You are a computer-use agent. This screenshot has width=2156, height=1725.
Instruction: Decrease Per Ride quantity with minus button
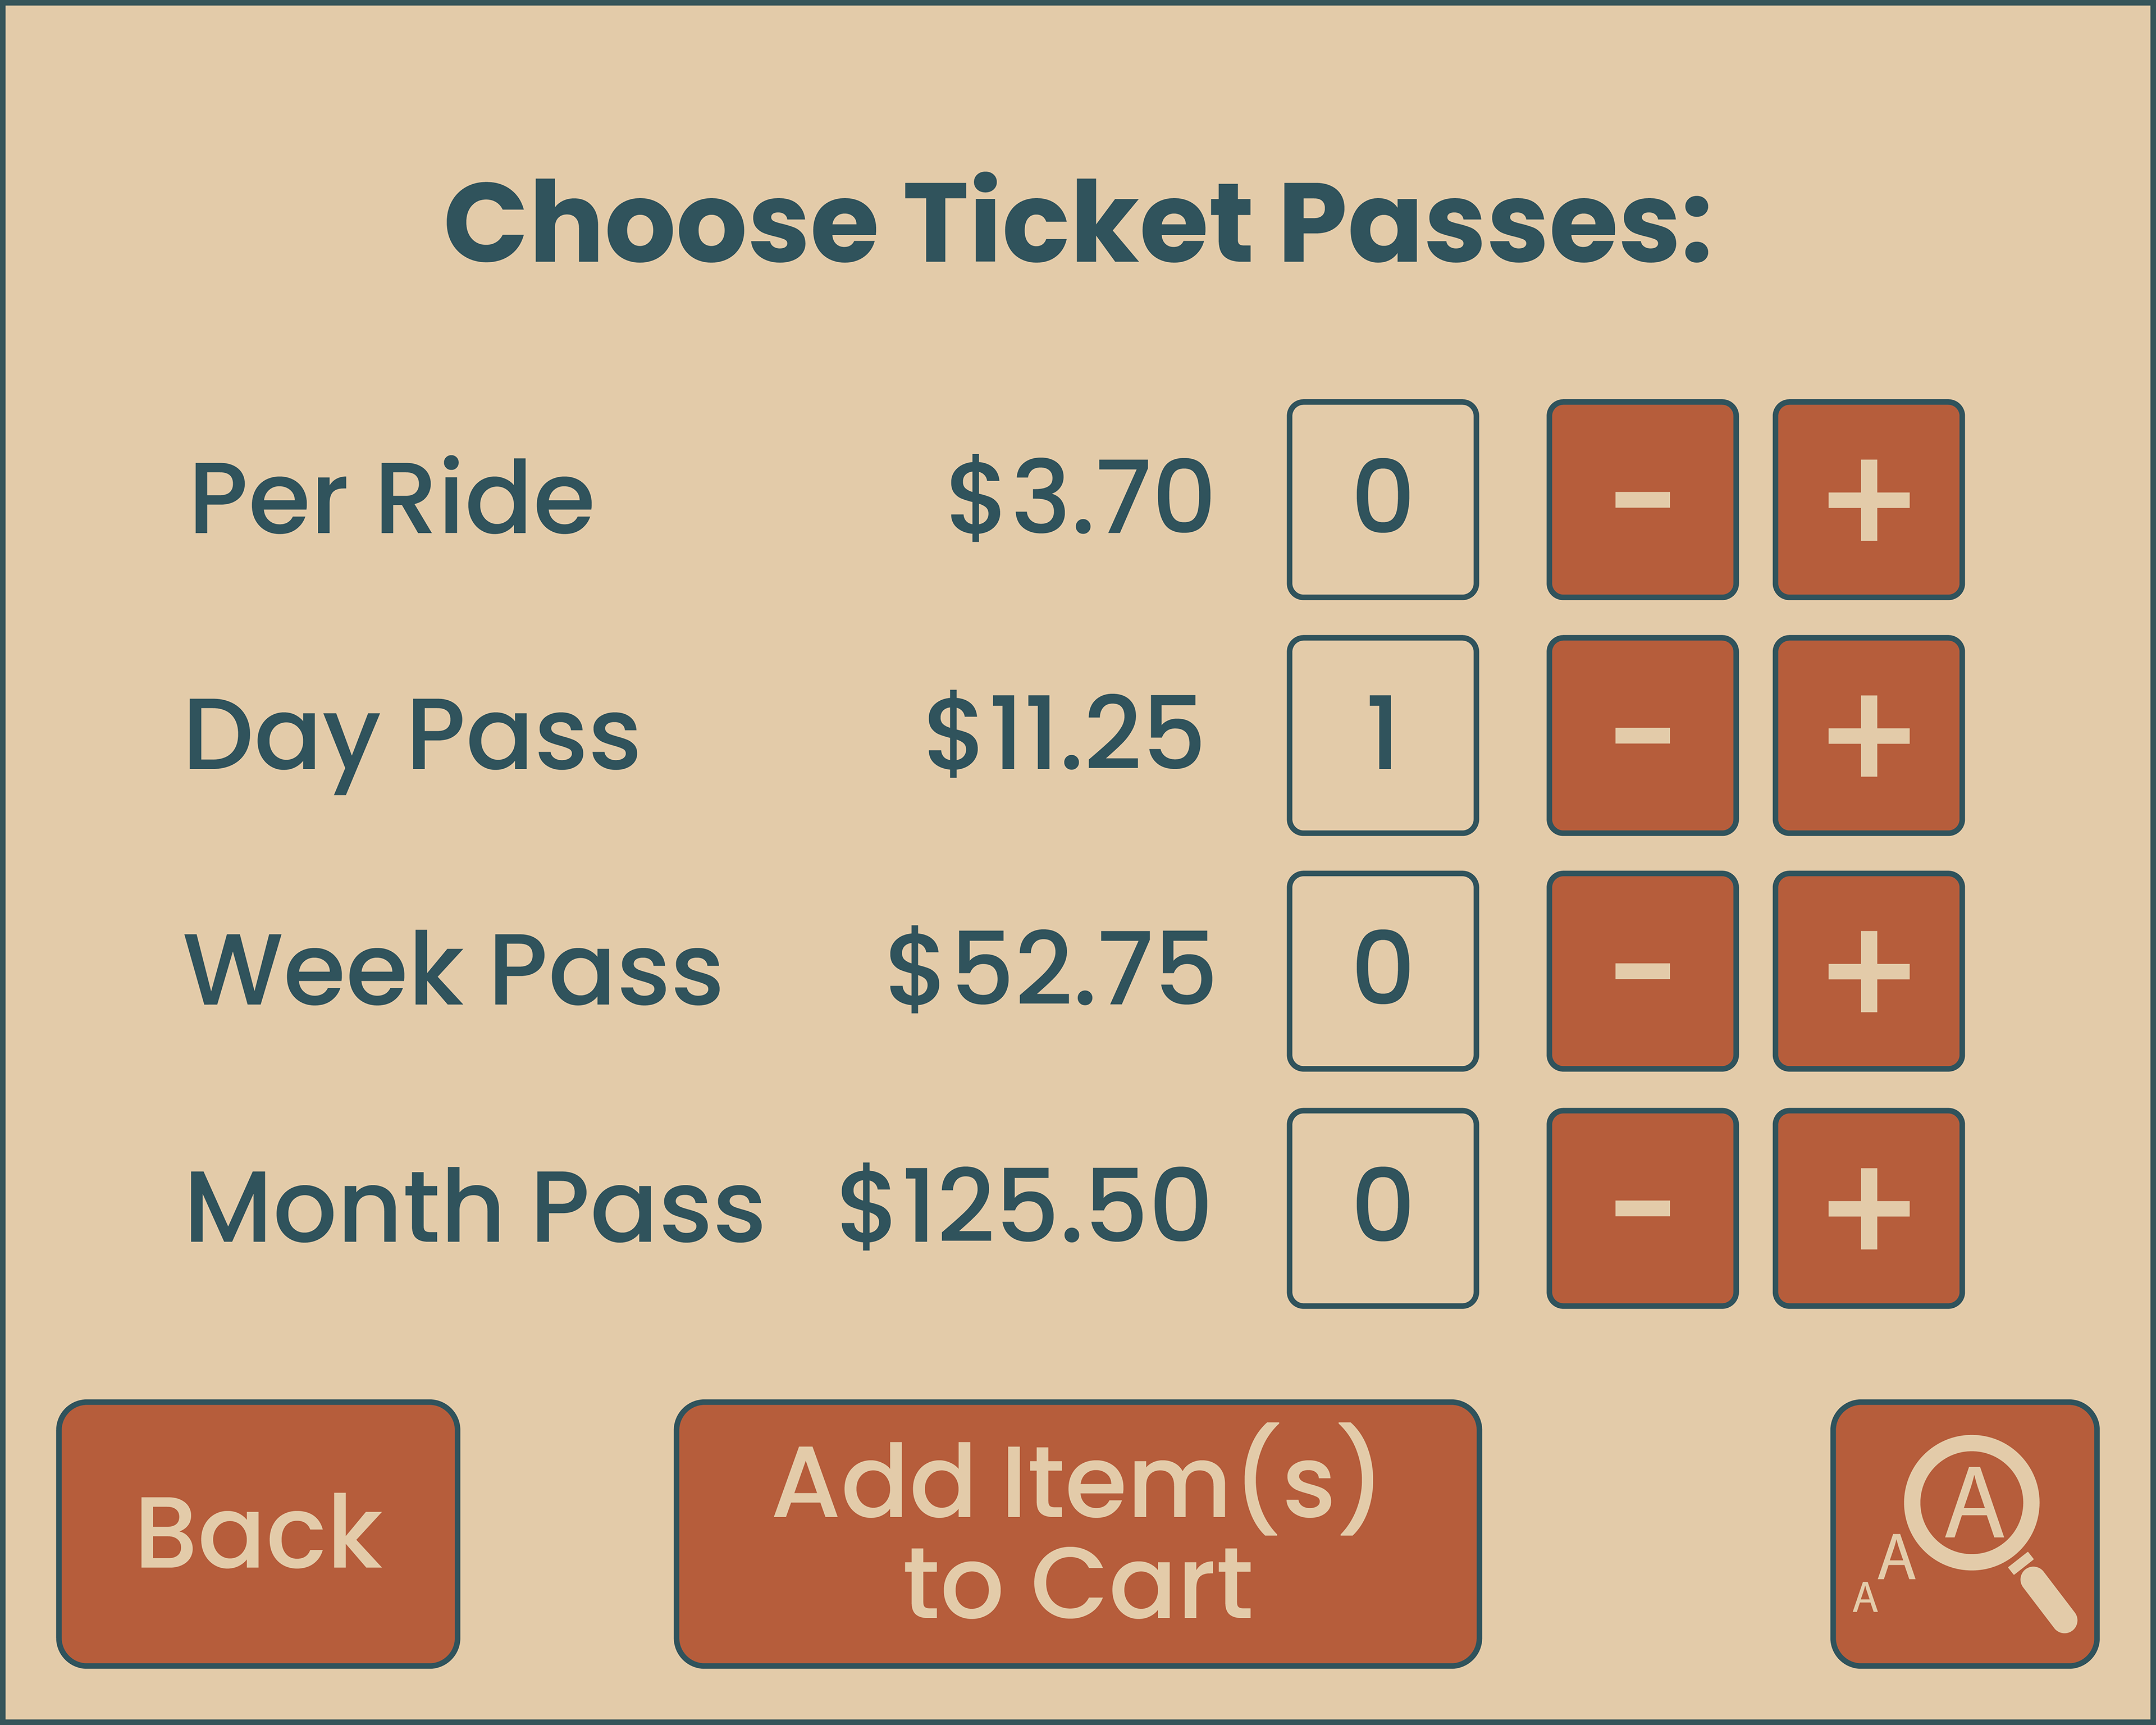tap(1642, 500)
